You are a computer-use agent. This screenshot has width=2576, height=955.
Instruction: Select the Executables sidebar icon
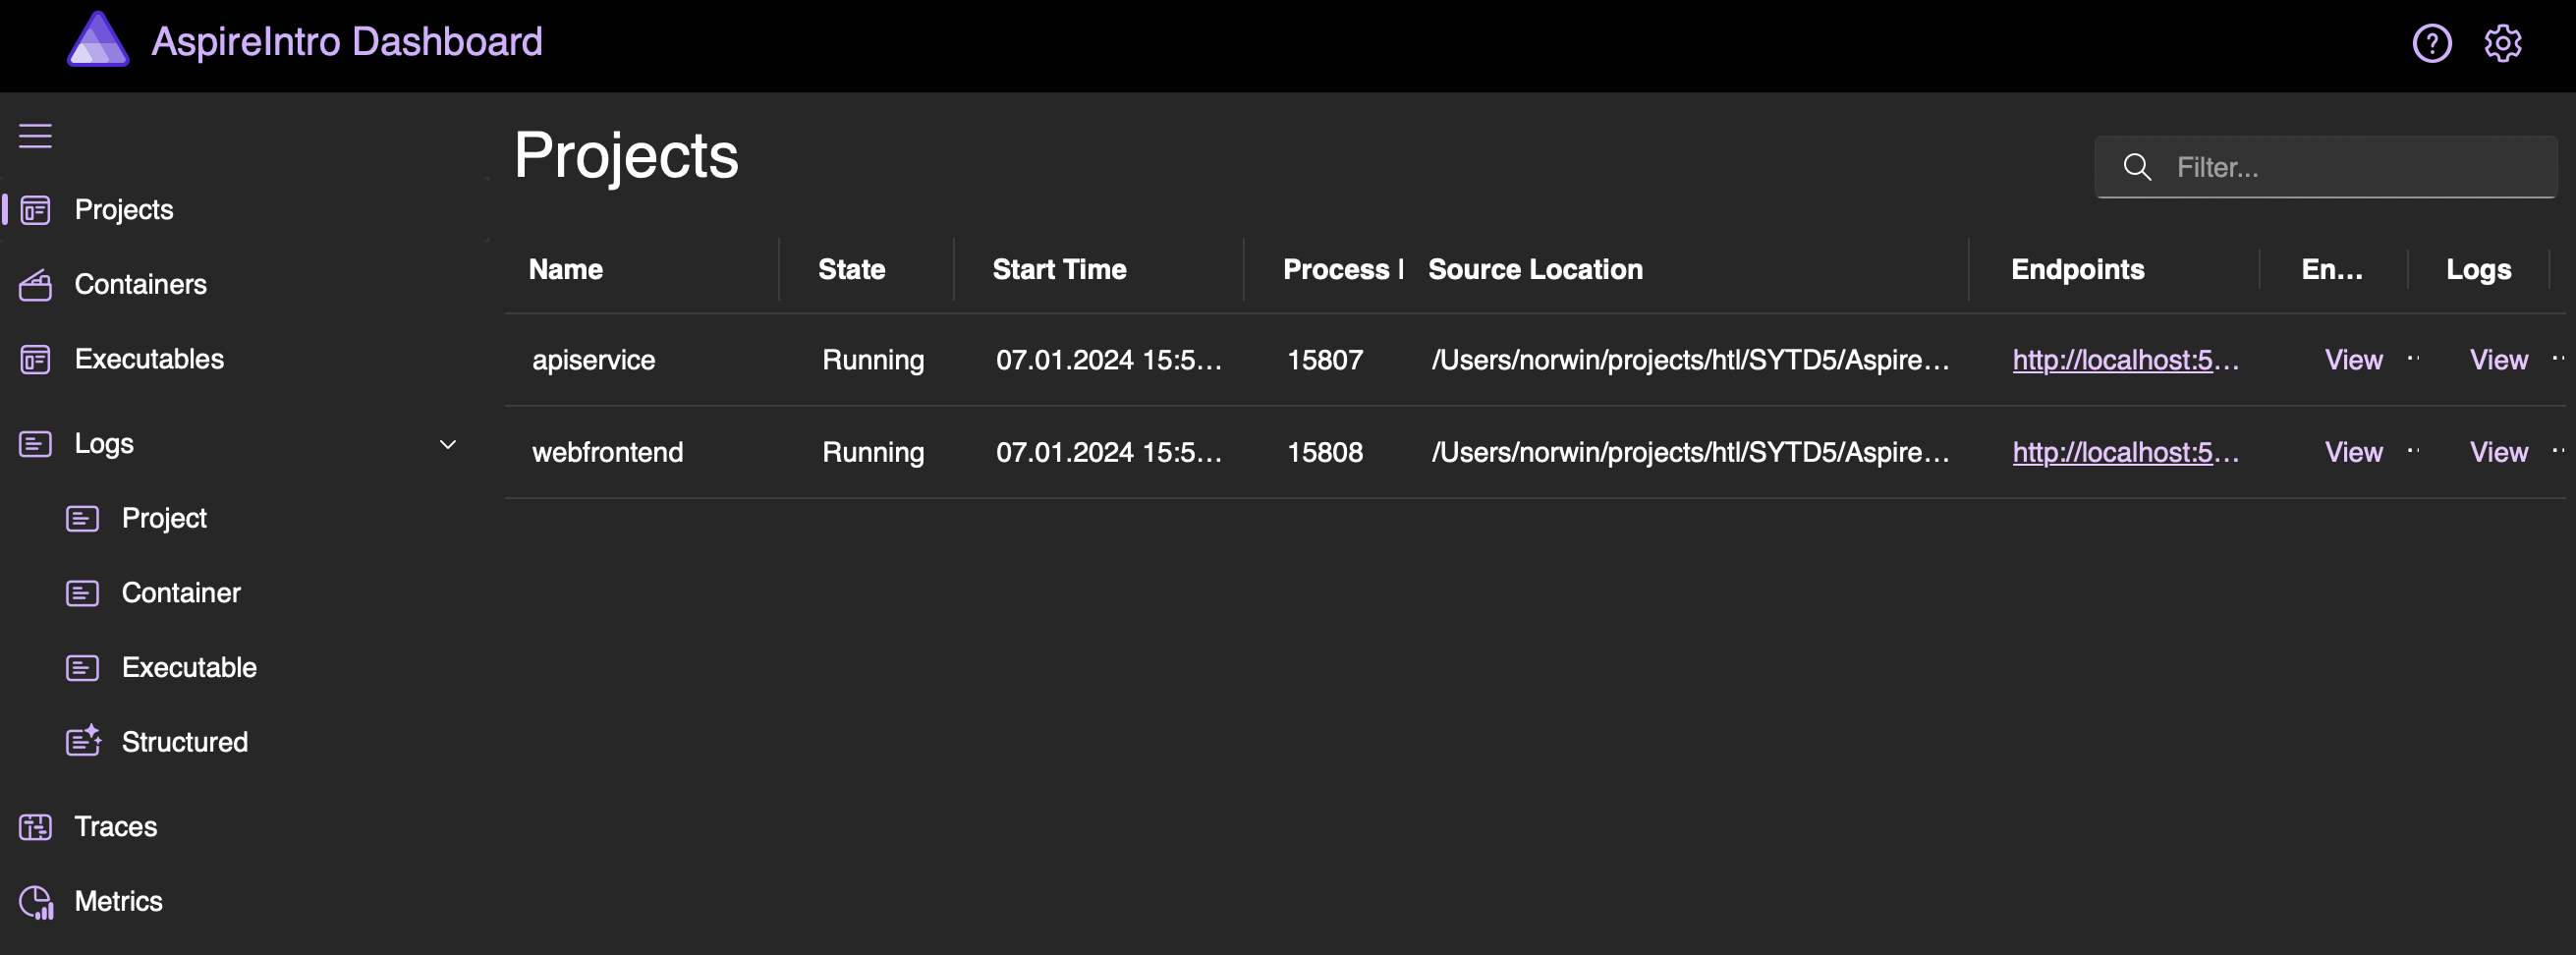36,359
